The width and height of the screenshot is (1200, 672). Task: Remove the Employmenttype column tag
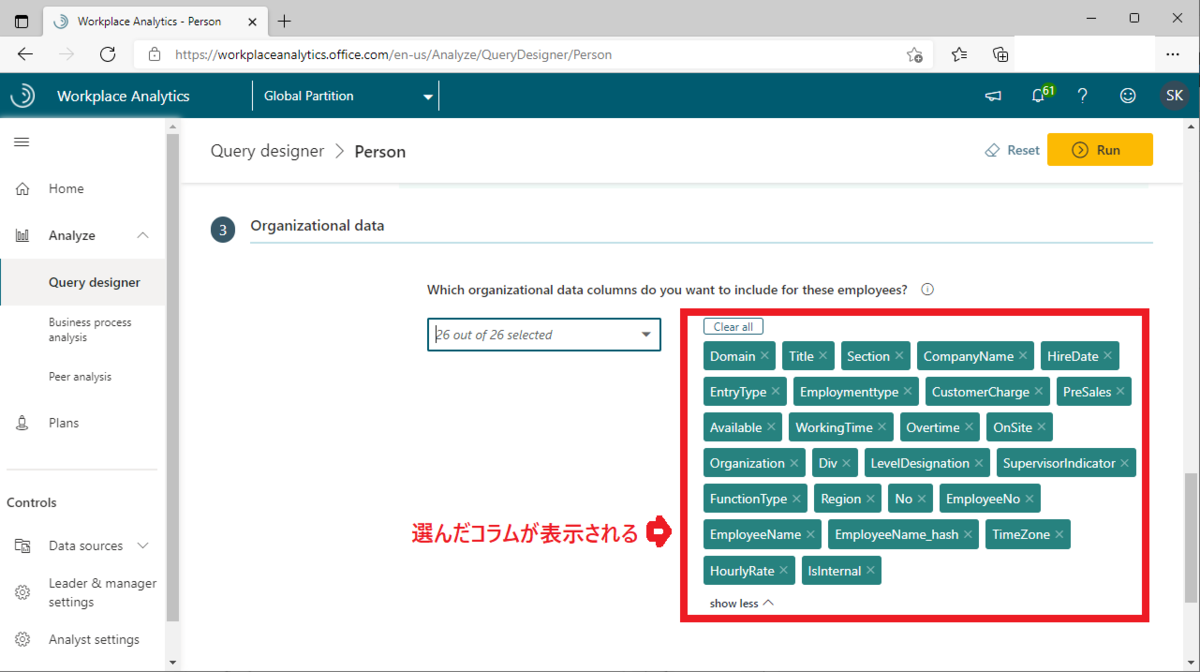click(x=908, y=392)
